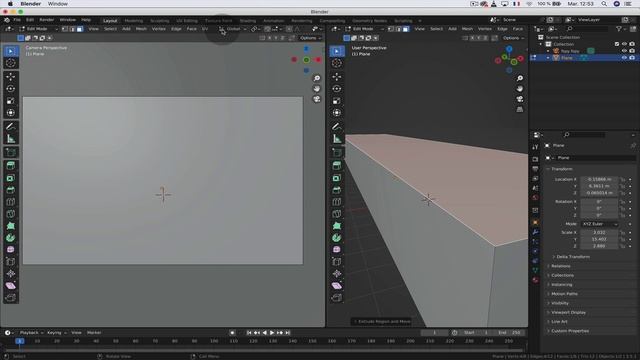
Task: Open the Keying popover in timeline
Action: coord(56,333)
